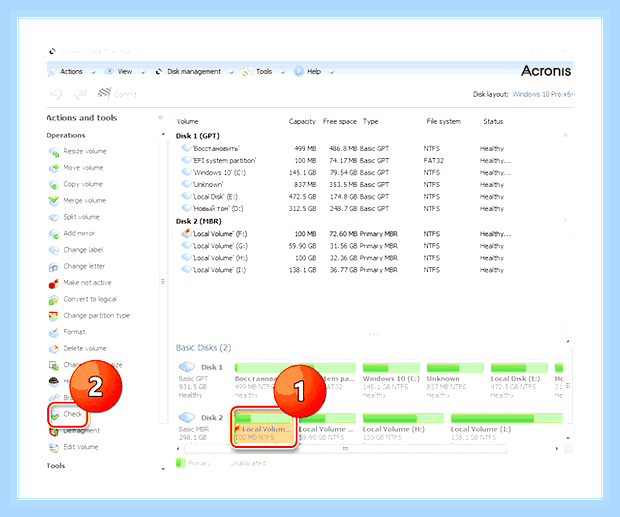620x517 pixels.
Task: Click the Check volume checkmark icon
Action: click(55, 415)
